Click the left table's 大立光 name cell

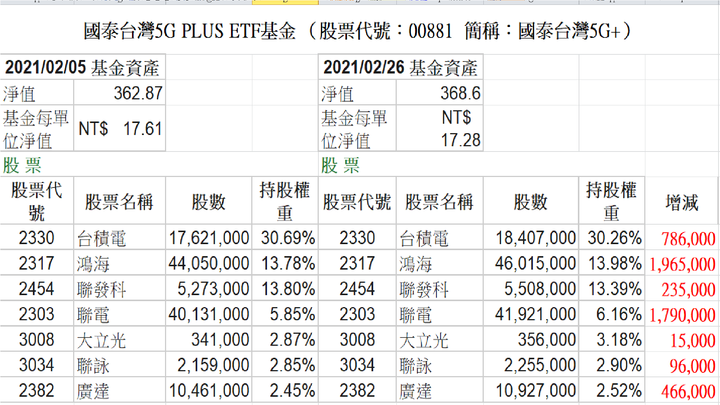pyautogui.click(x=119, y=340)
